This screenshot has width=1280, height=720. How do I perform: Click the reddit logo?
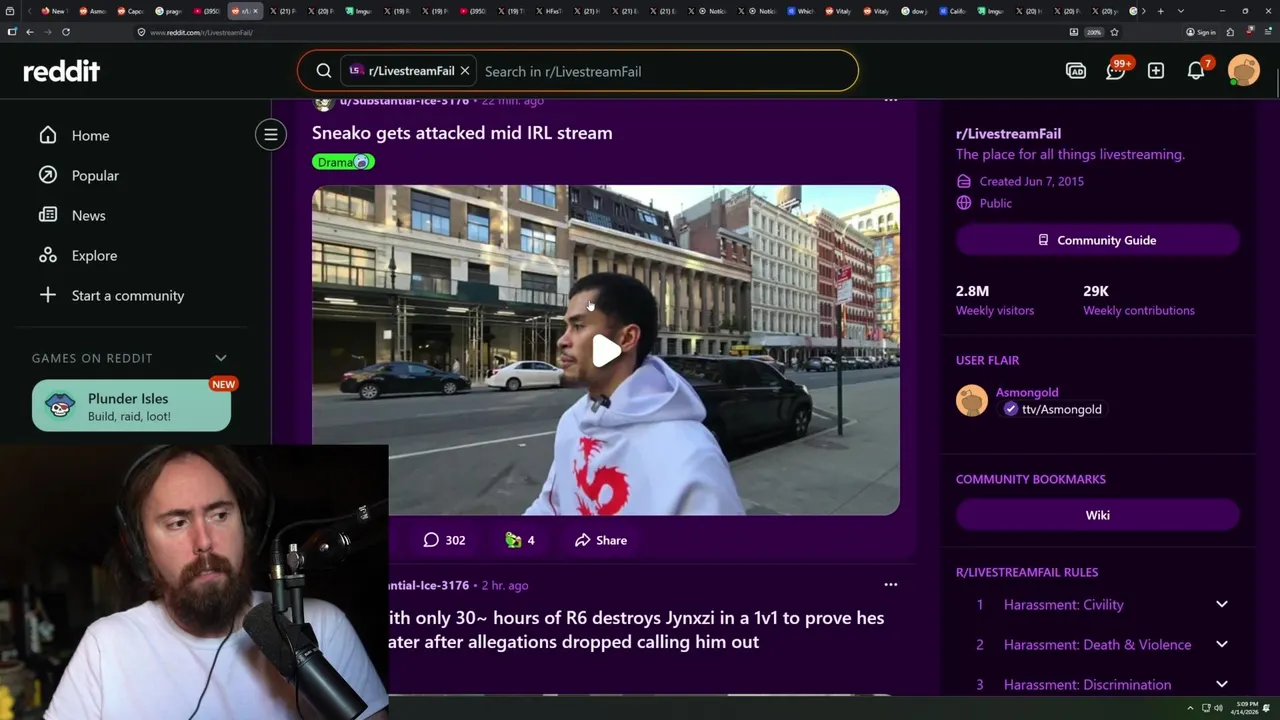point(62,71)
